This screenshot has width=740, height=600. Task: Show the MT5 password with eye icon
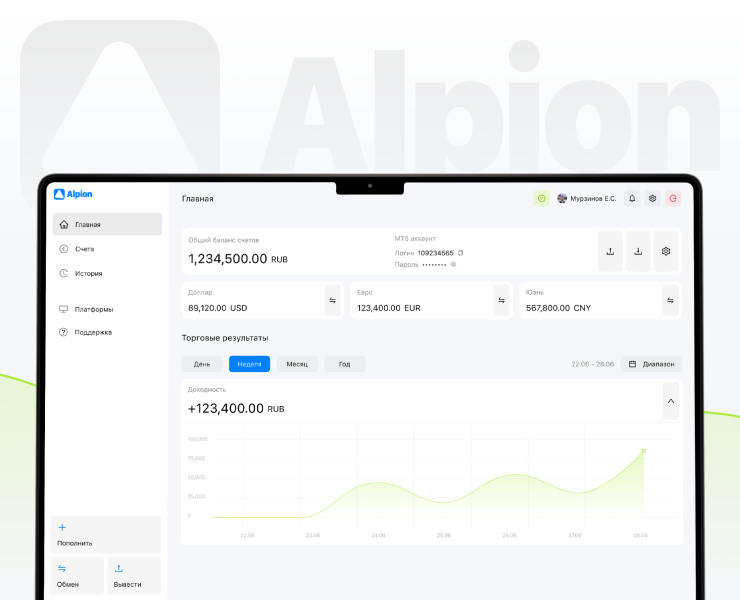click(x=453, y=264)
